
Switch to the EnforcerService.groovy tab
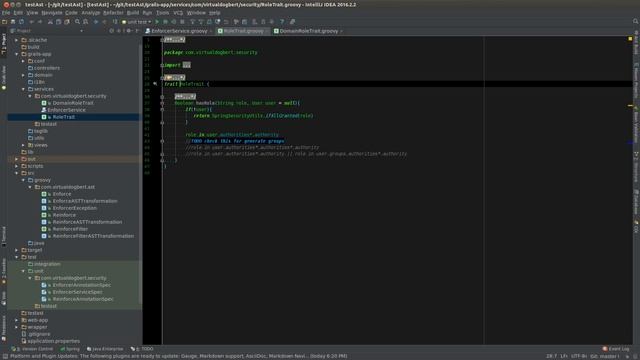click(x=179, y=31)
